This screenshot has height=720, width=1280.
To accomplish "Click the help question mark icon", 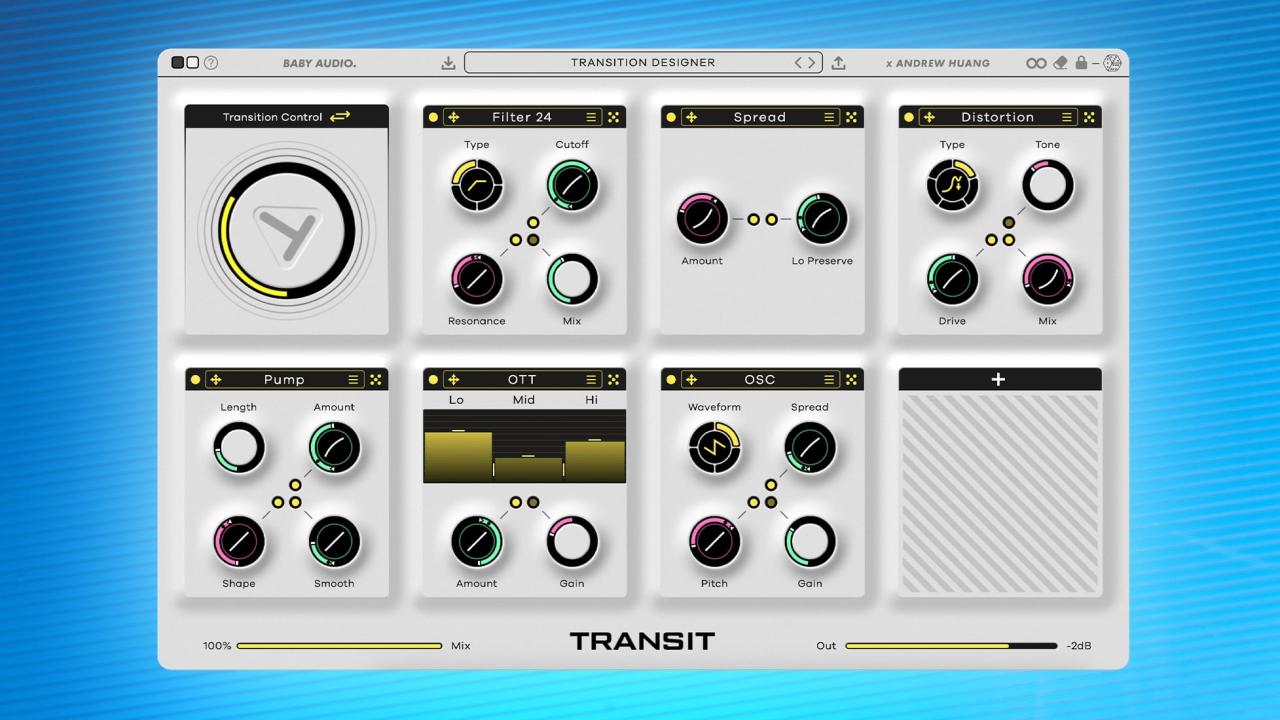I will (x=211, y=63).
